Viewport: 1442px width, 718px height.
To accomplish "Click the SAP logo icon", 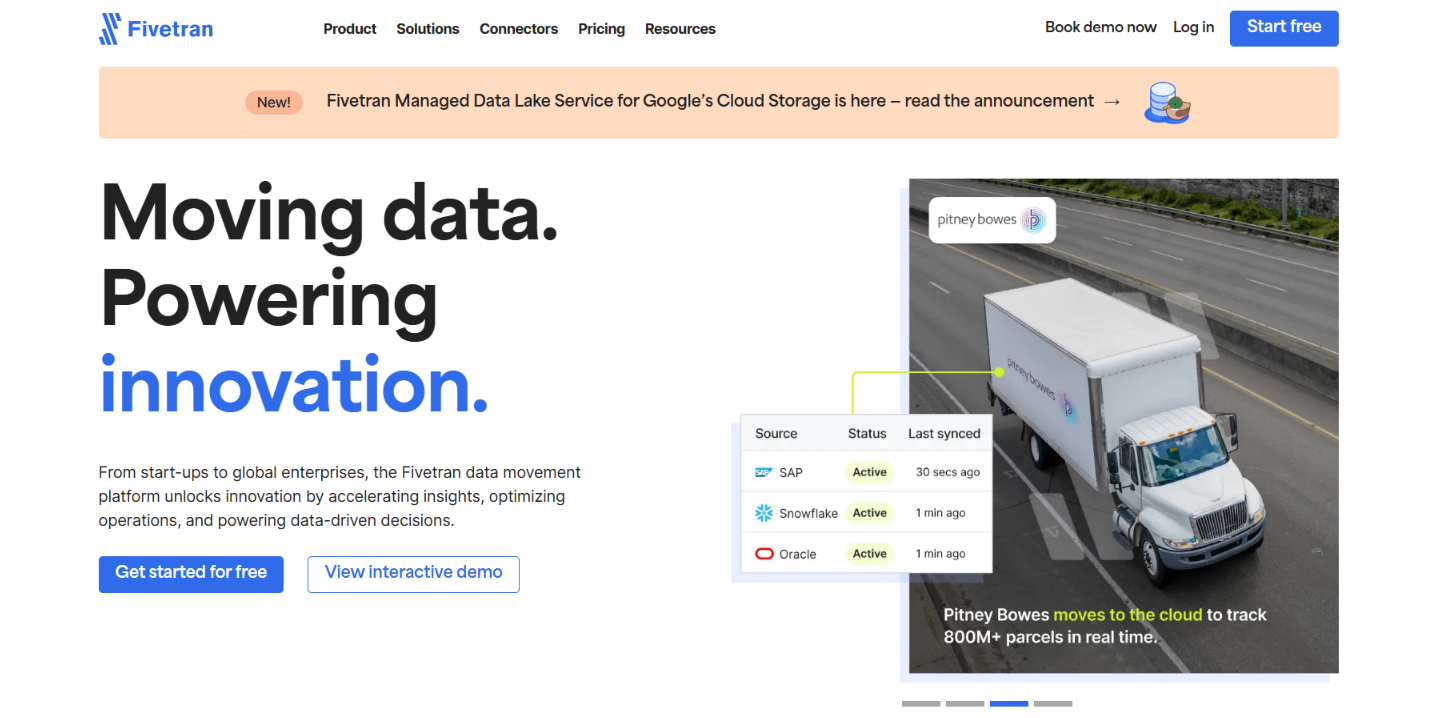I will pos(764,472).
